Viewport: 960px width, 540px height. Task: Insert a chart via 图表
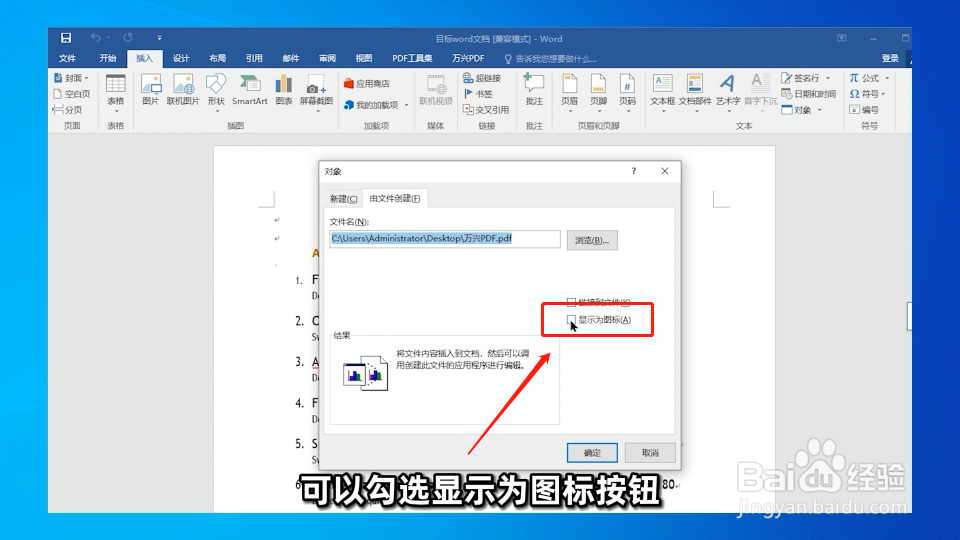click(x=283, y=90)
